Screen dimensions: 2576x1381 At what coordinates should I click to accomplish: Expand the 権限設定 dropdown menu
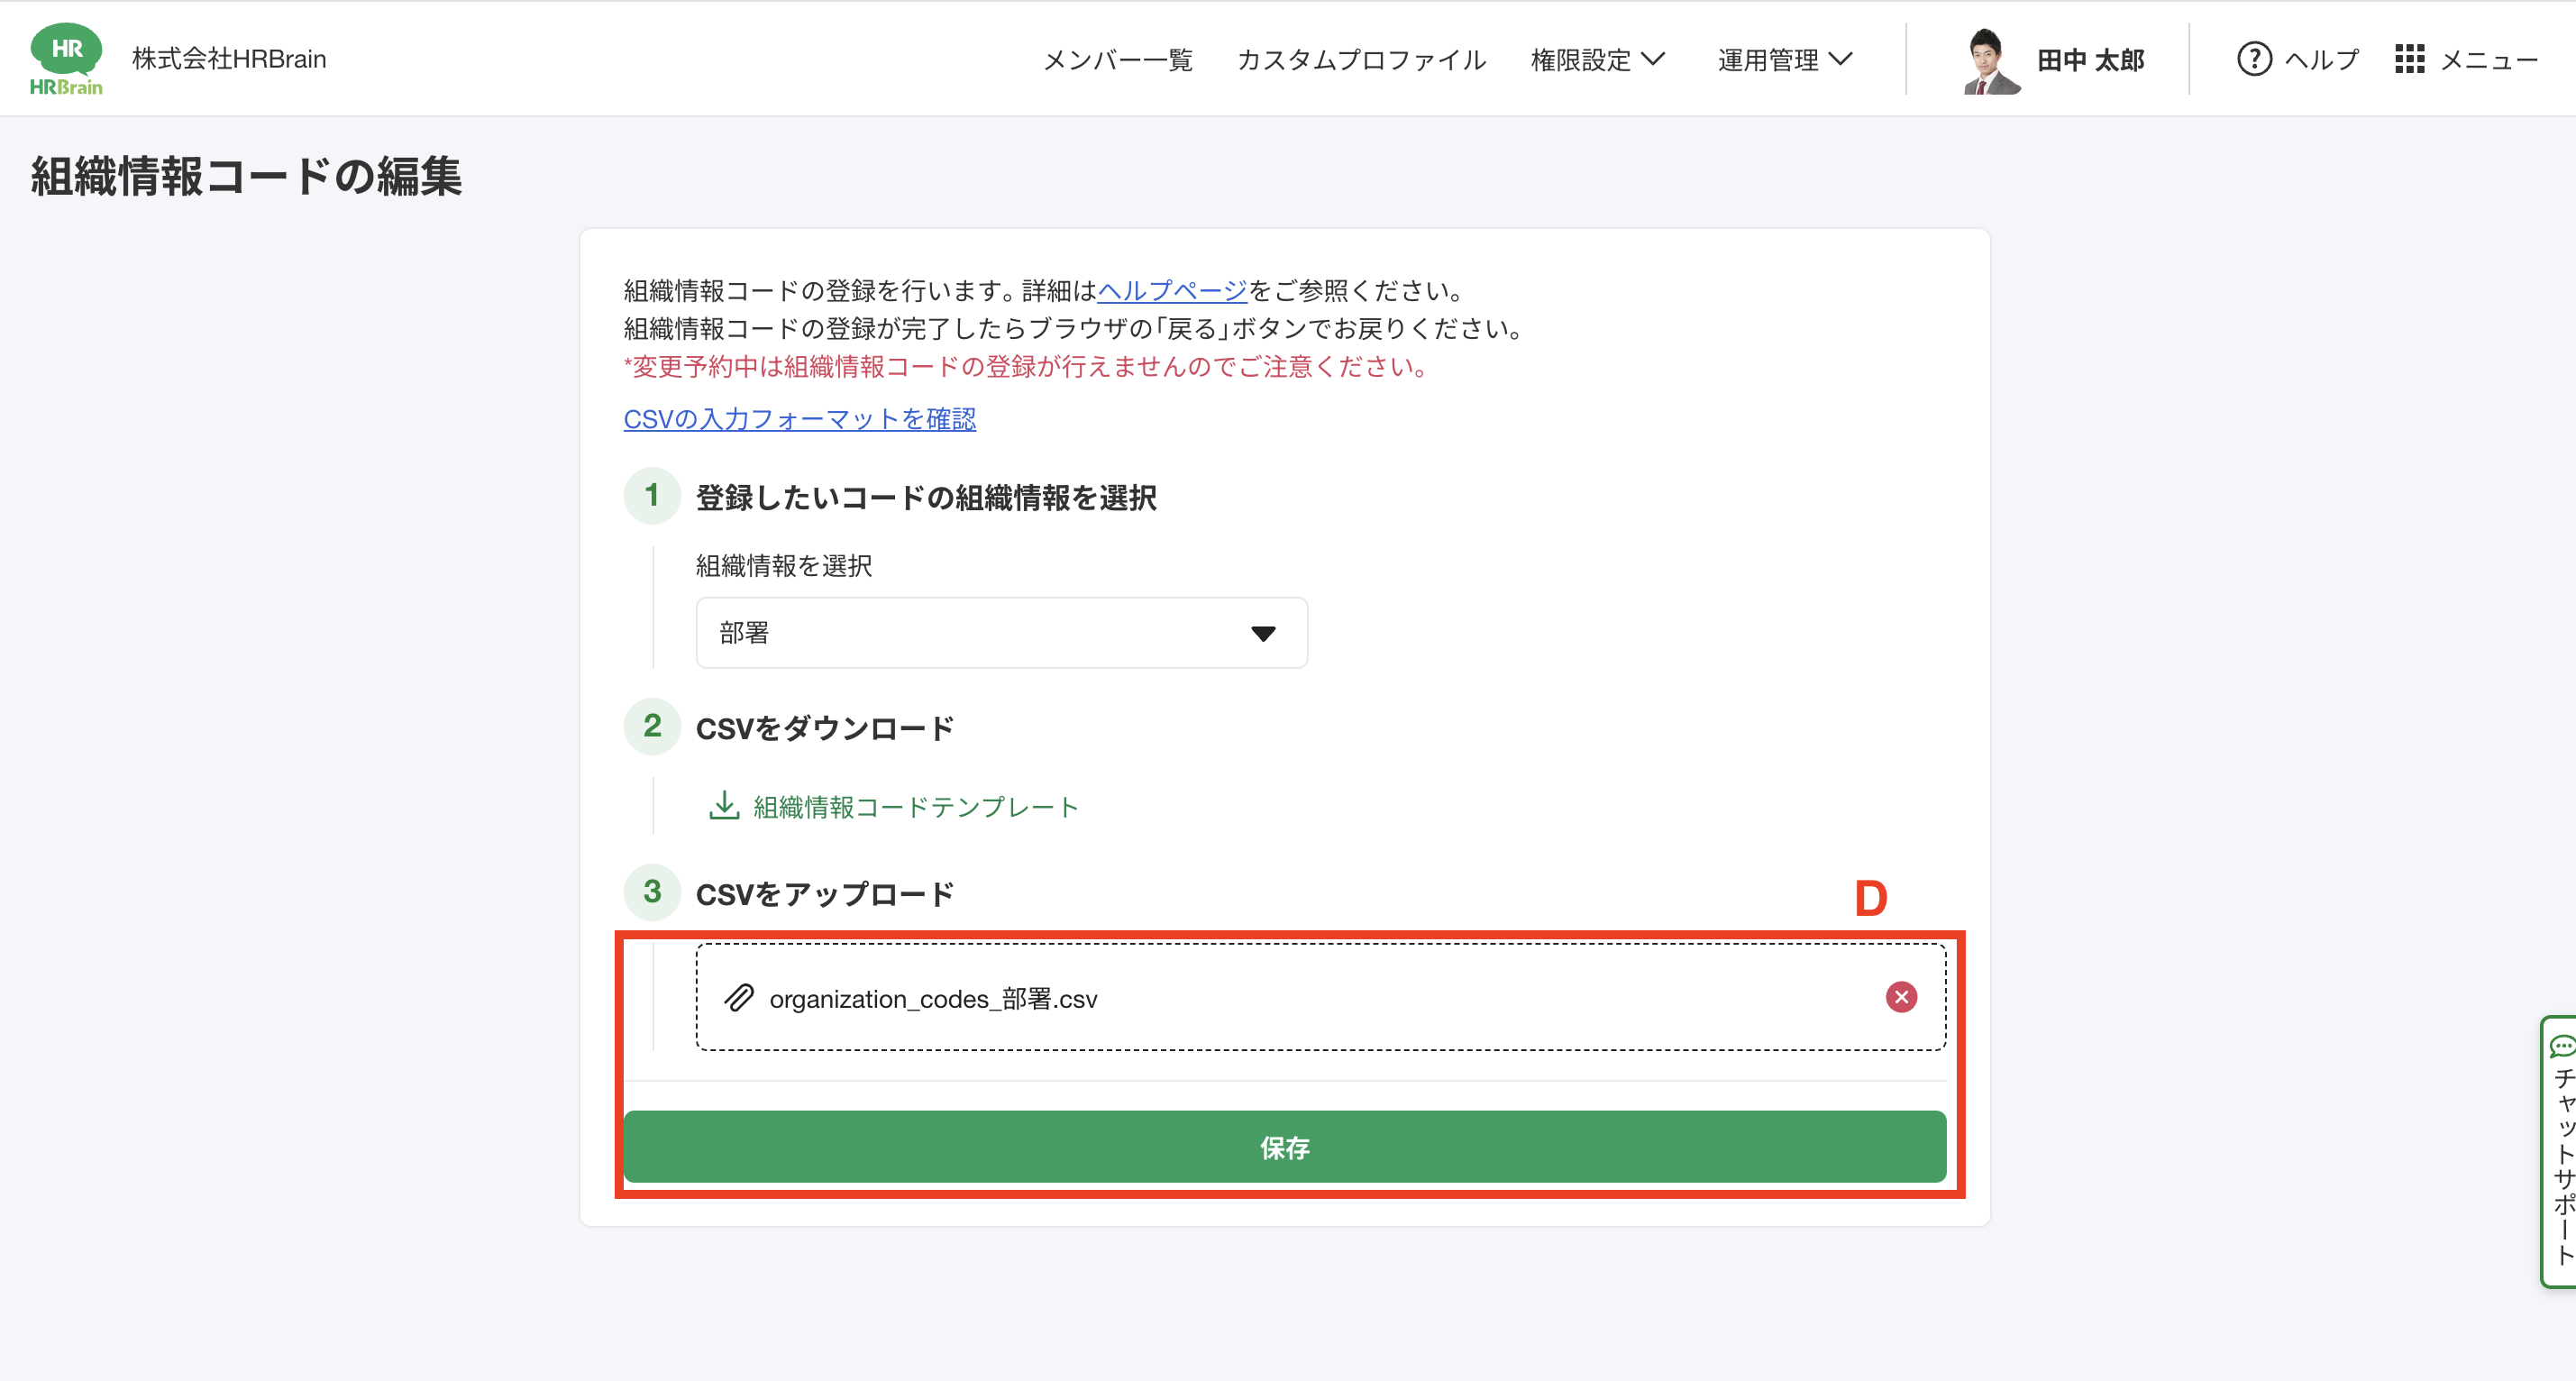click(x=1597, y=60)
